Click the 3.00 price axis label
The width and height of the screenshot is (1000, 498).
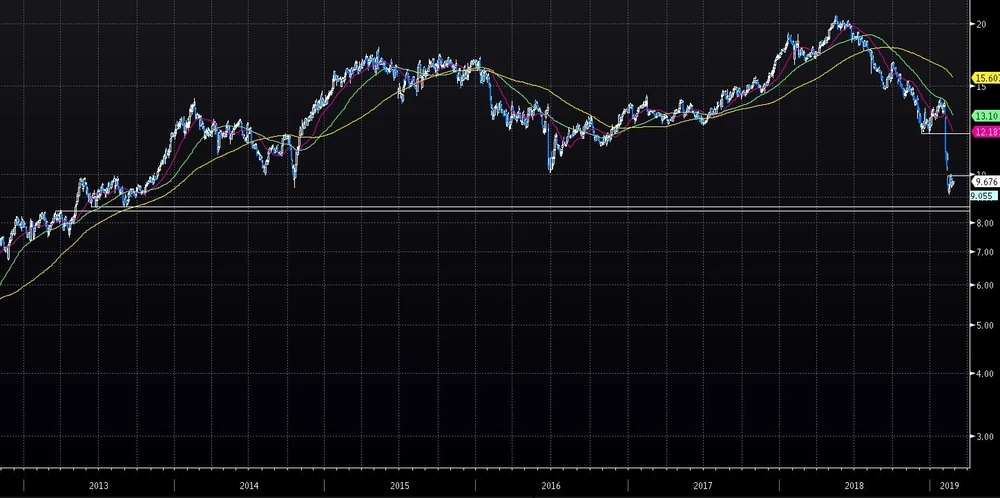pyautogui.click(x=984, y=437)
